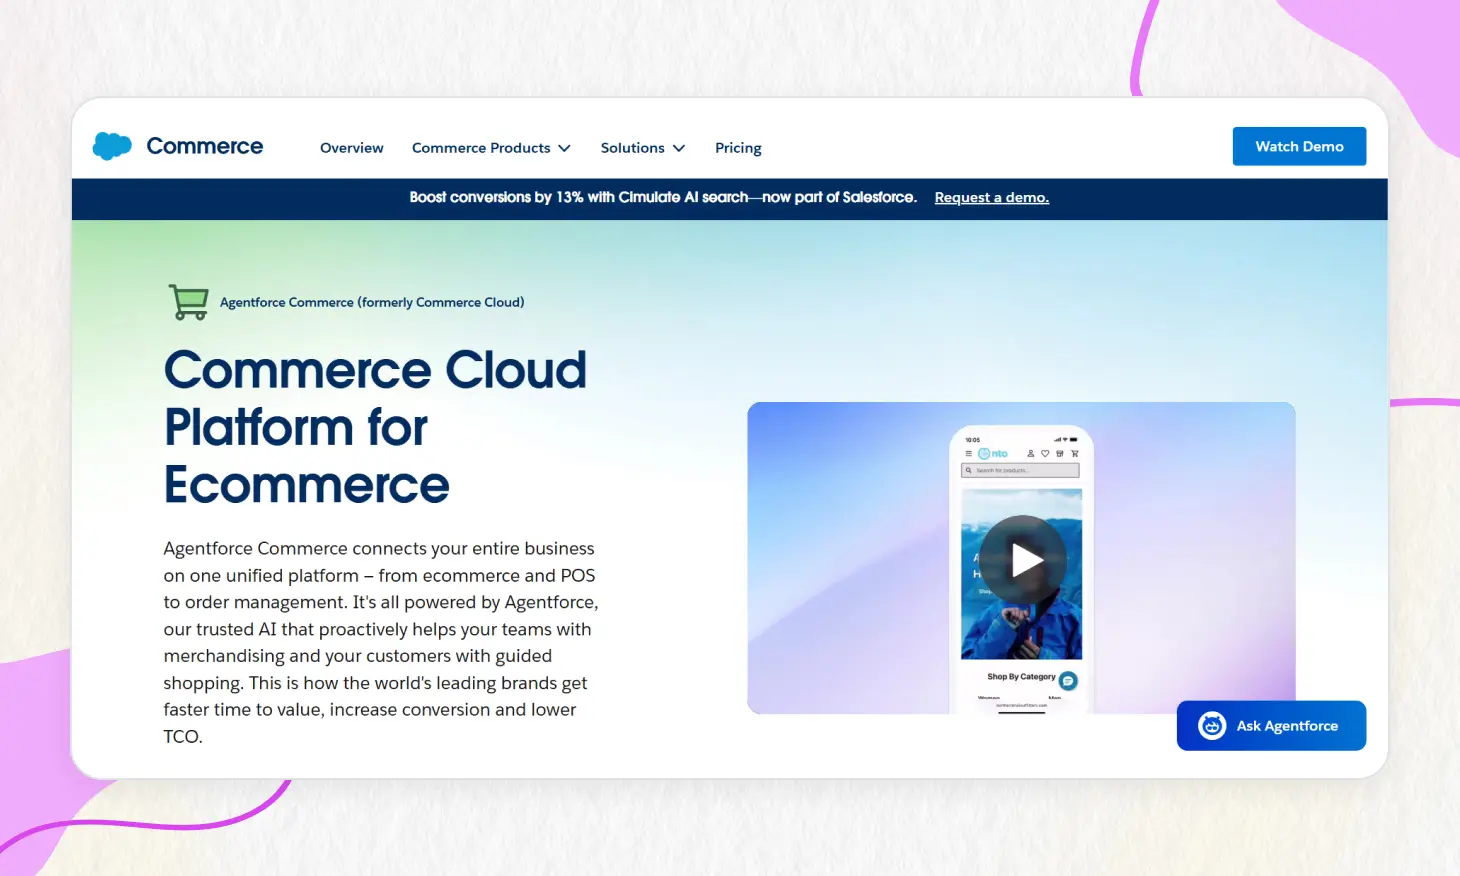Open the shopping cart icon in the phone header
This screenshot has height=876, width=1460.
1075,454
